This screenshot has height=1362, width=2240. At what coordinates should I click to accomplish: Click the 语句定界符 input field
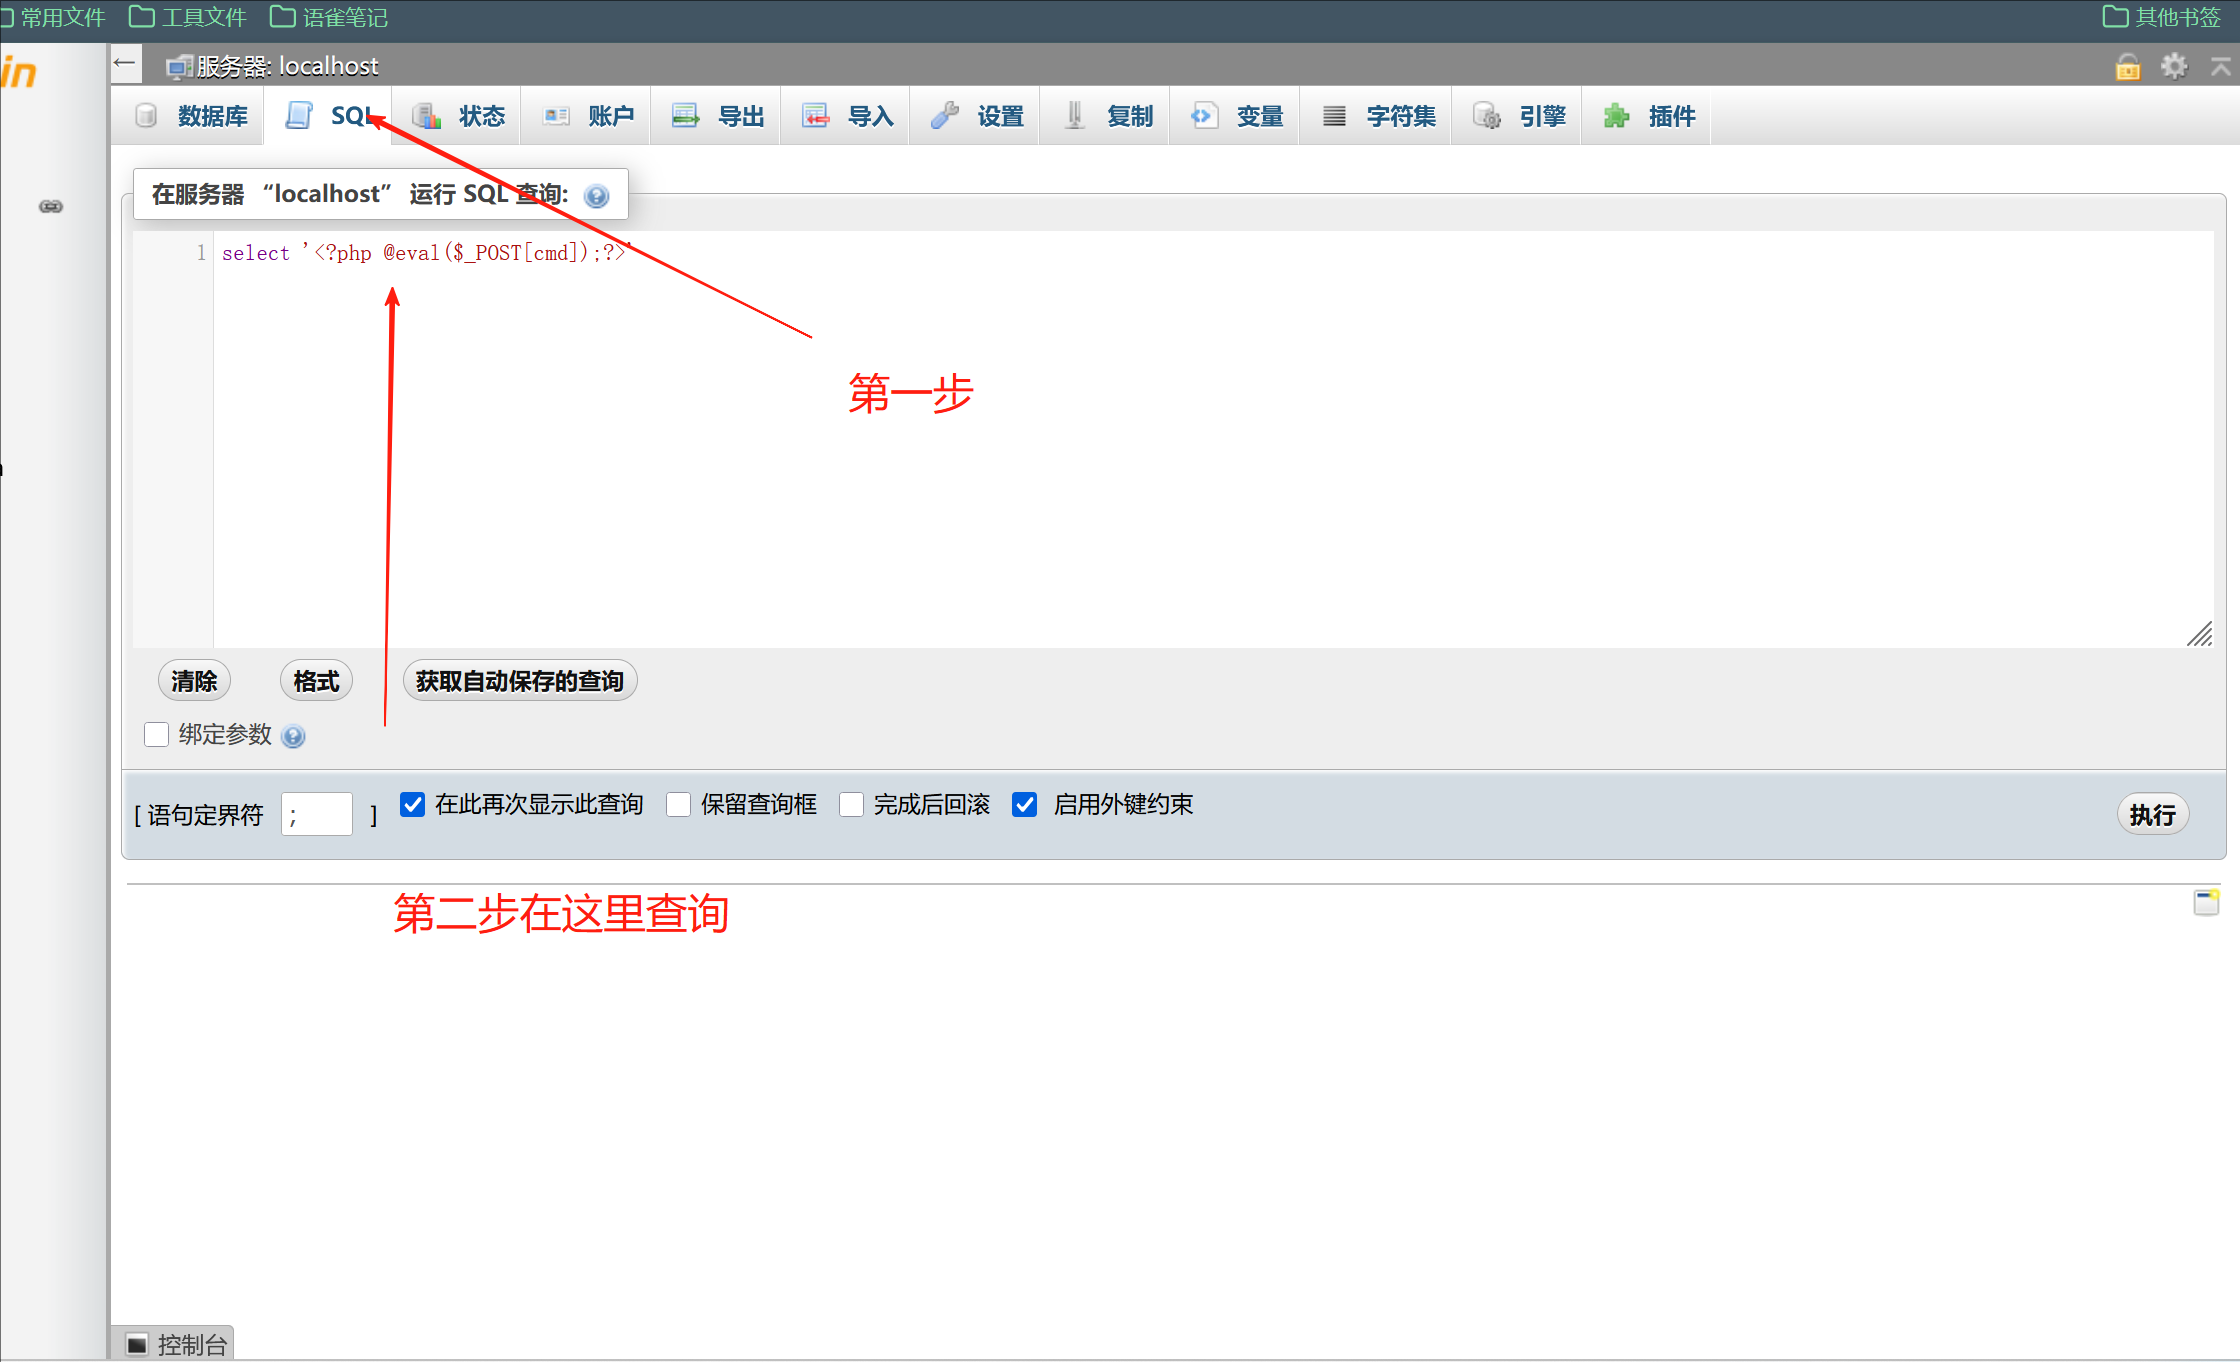pos(317,814)
